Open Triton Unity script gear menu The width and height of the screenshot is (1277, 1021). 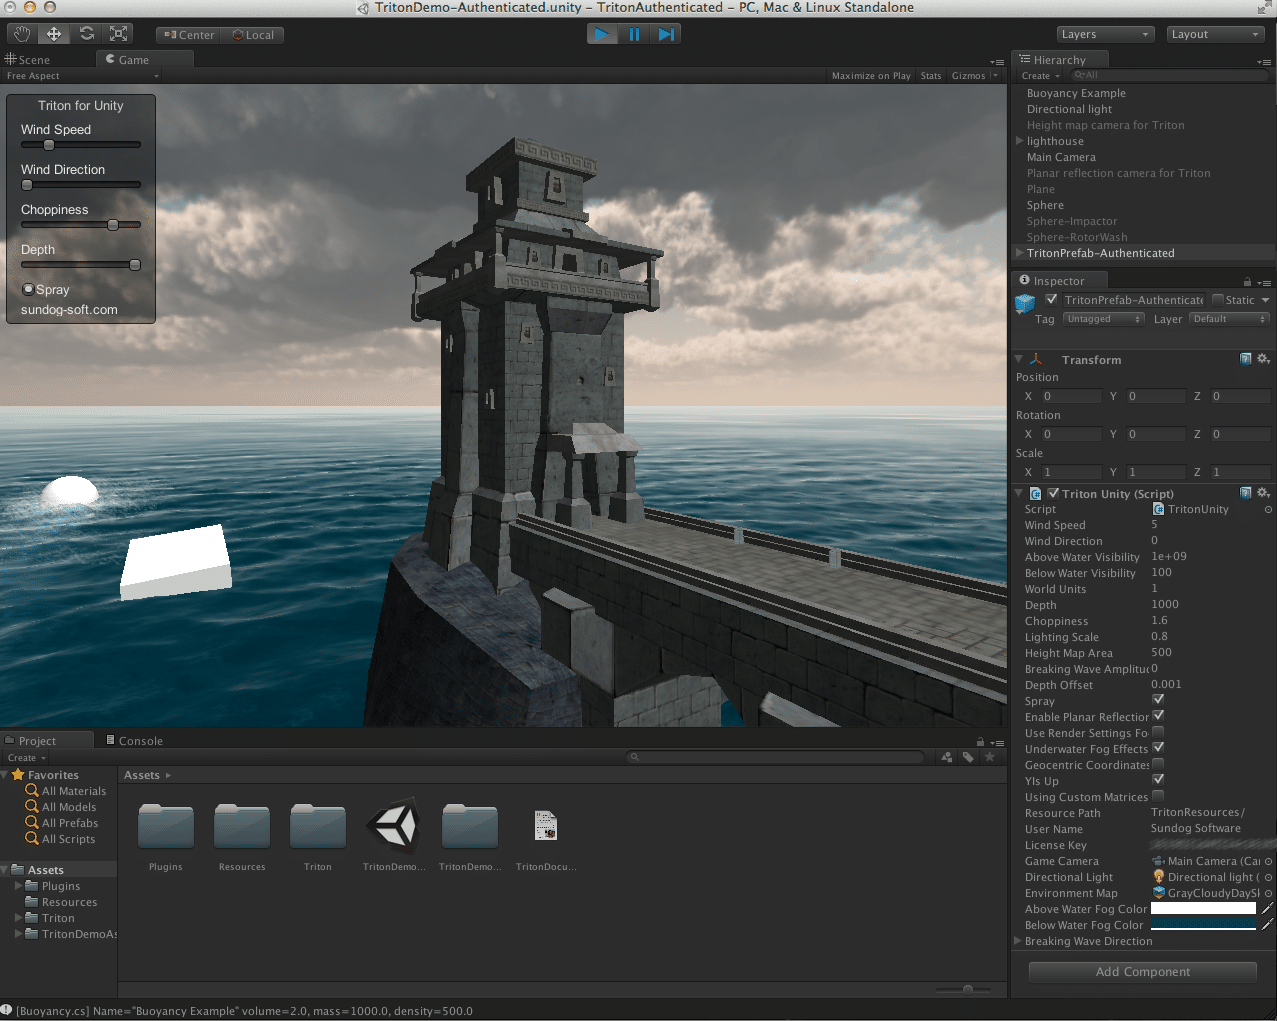[x=1263, y=493]
